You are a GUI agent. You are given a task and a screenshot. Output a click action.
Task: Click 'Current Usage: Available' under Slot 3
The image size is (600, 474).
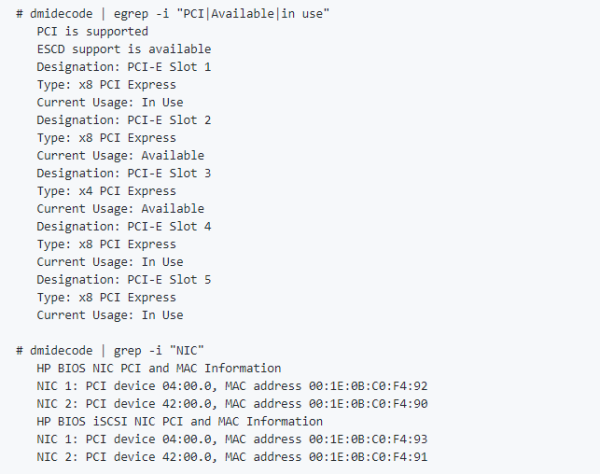pyautogui.click(x=120, y=209)
